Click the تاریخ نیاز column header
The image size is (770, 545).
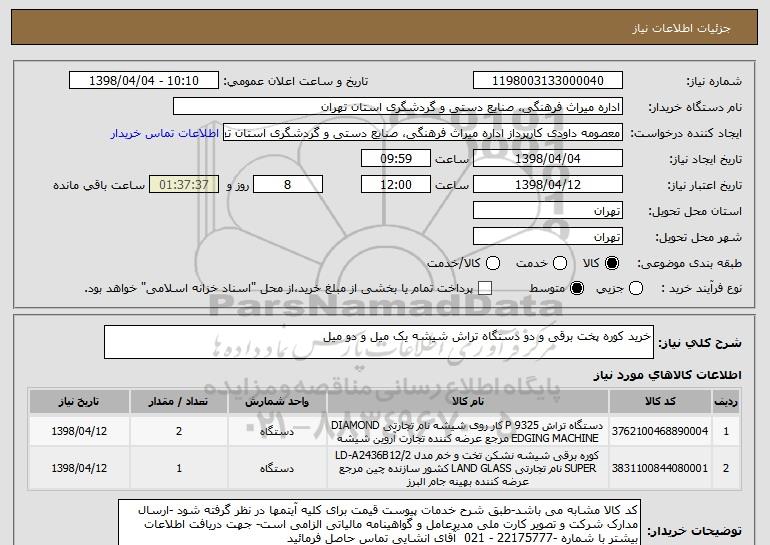(79, 402)
